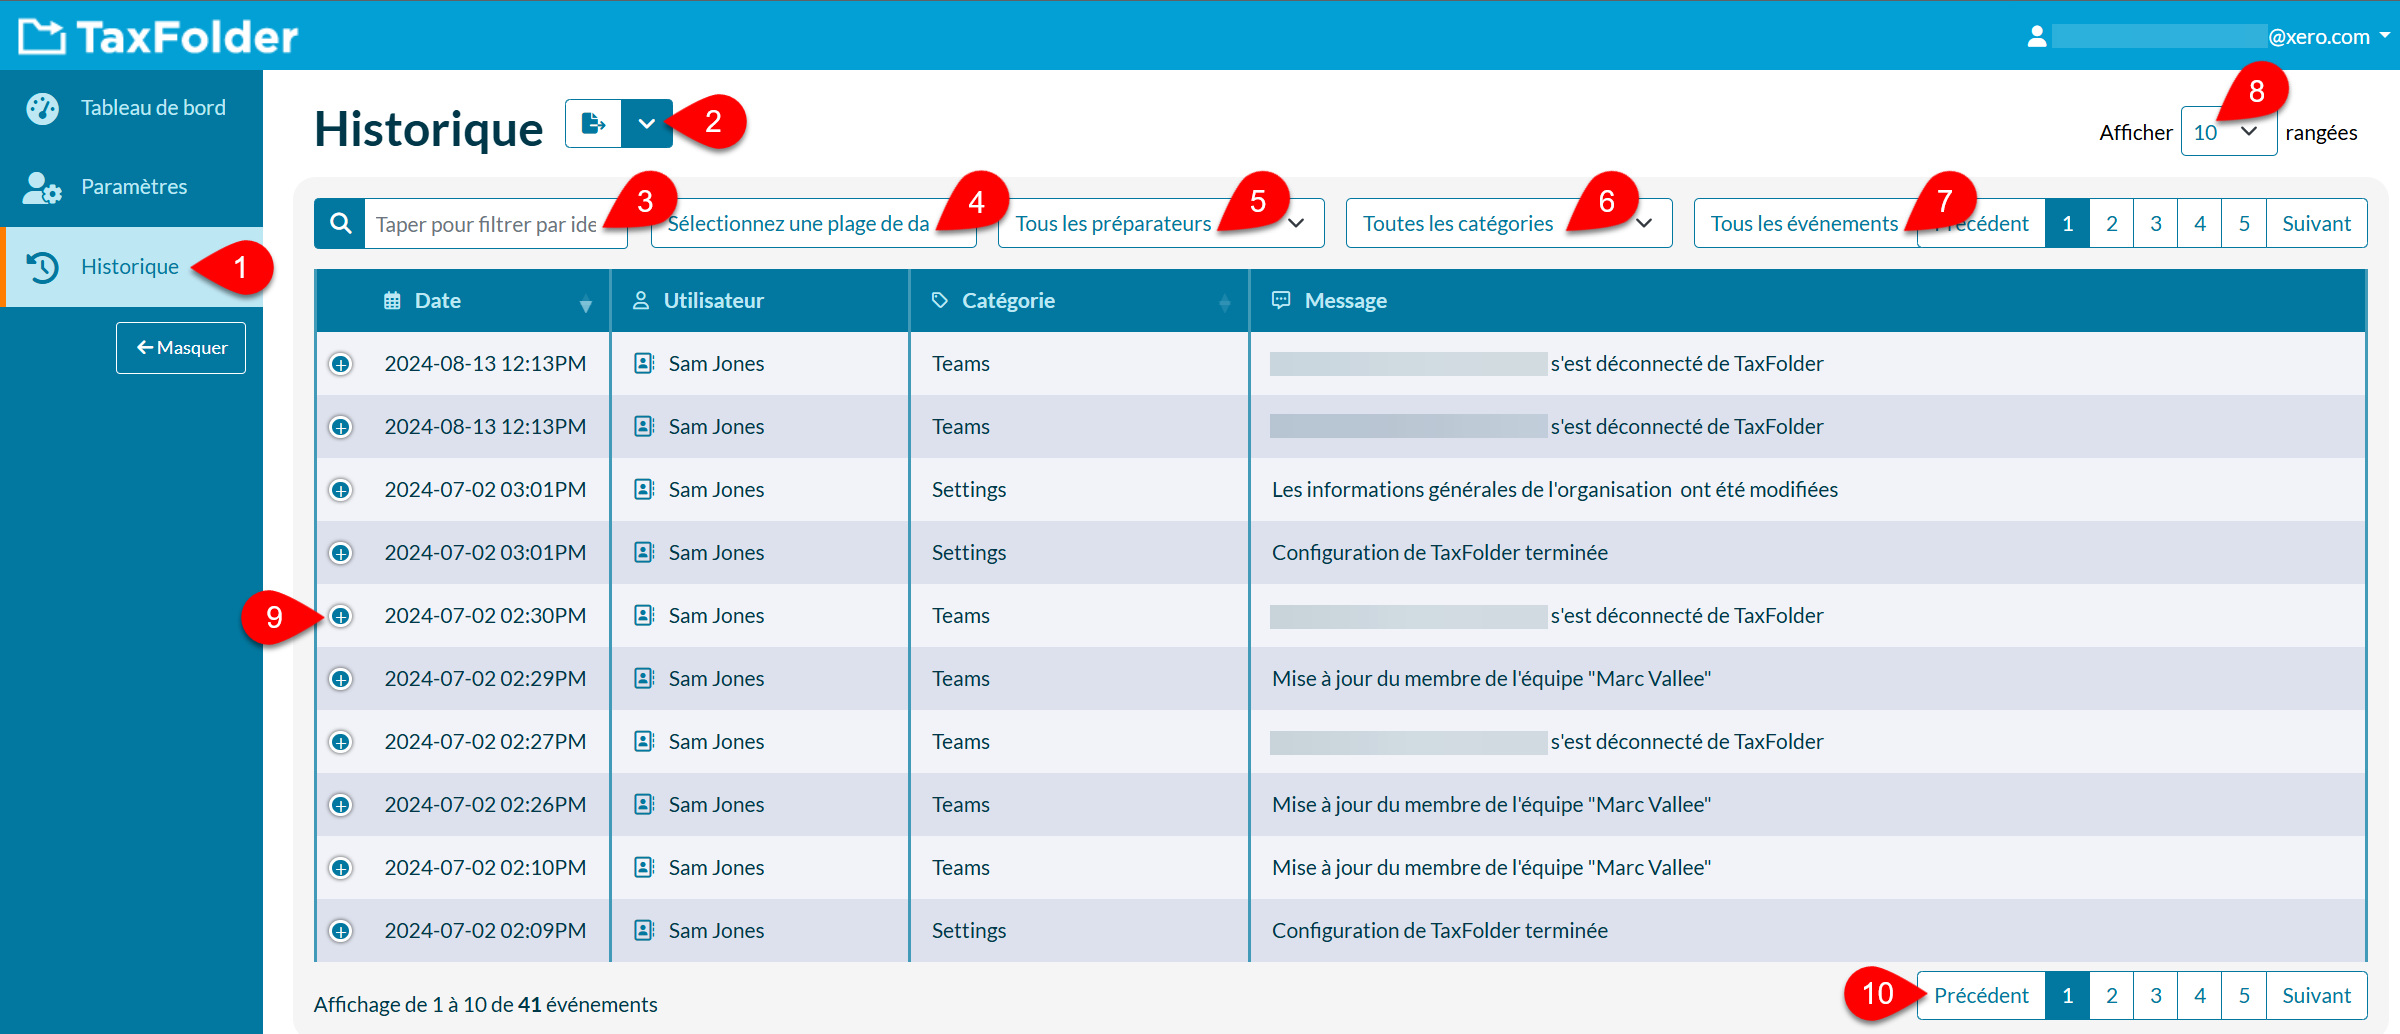Click user icon in 02:30PM row
The width and height of the screenshot is (2400, 1034).
[x=644, y=615]
